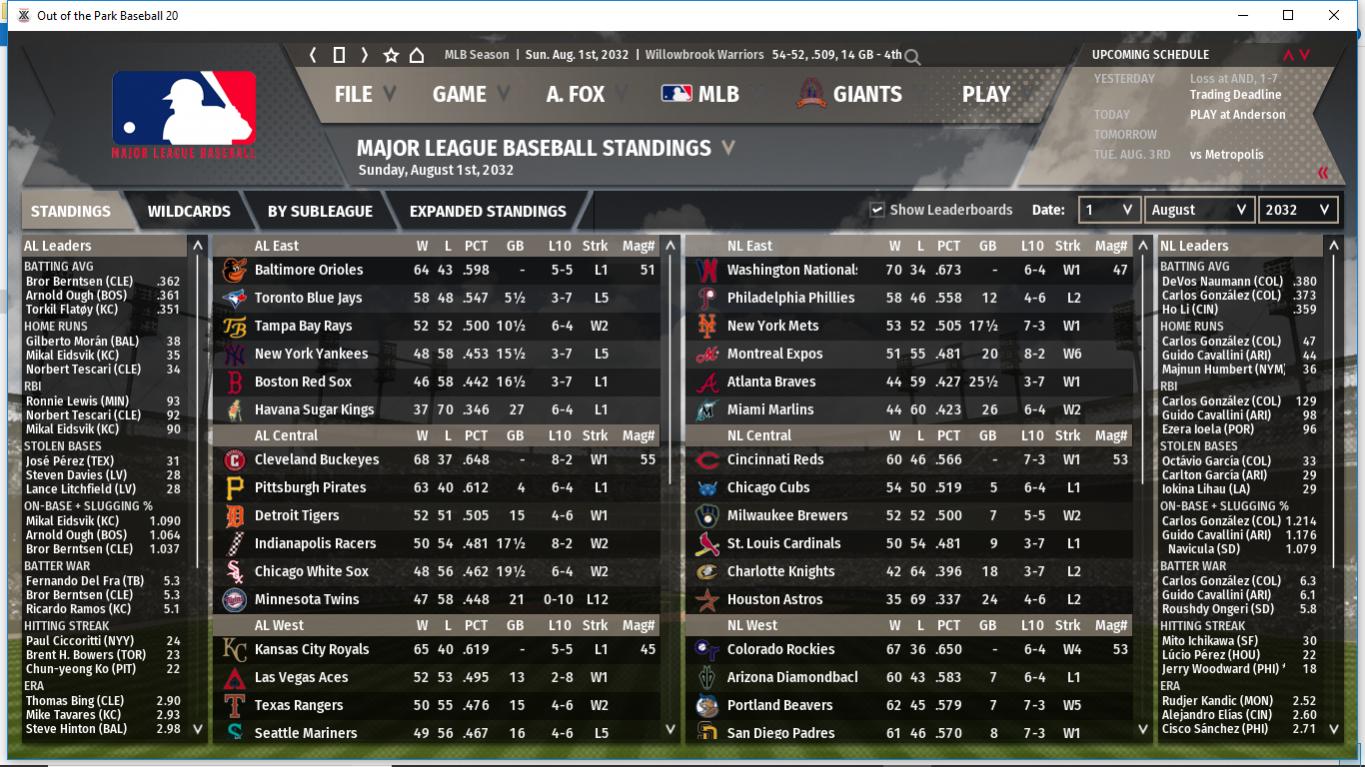Click the Detroit Tigers team logo
The image size is (1365, 767).
(234, 516)
